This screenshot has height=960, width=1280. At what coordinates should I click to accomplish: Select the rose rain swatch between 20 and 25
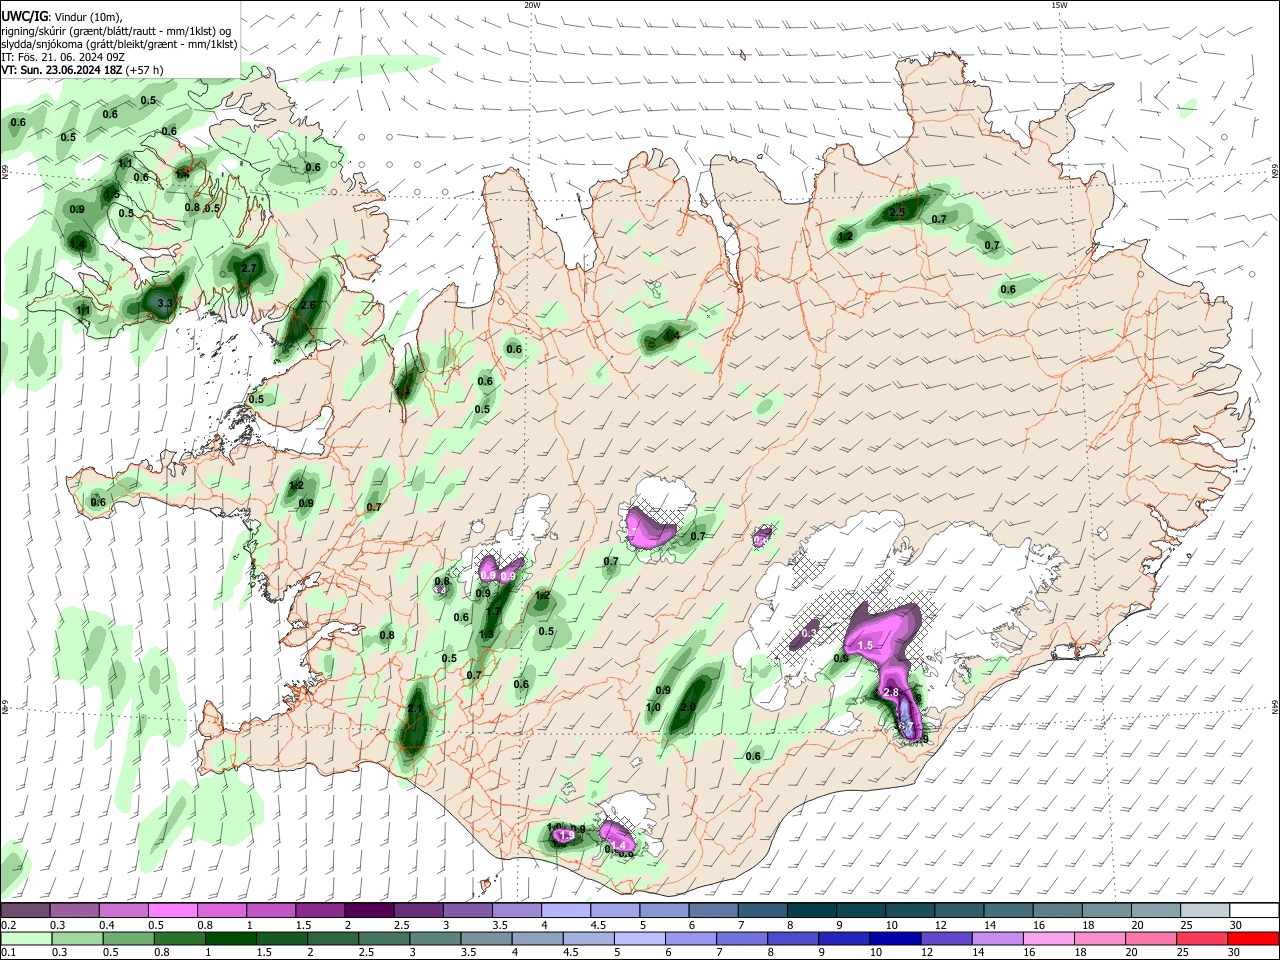(x=1152, y=938)
